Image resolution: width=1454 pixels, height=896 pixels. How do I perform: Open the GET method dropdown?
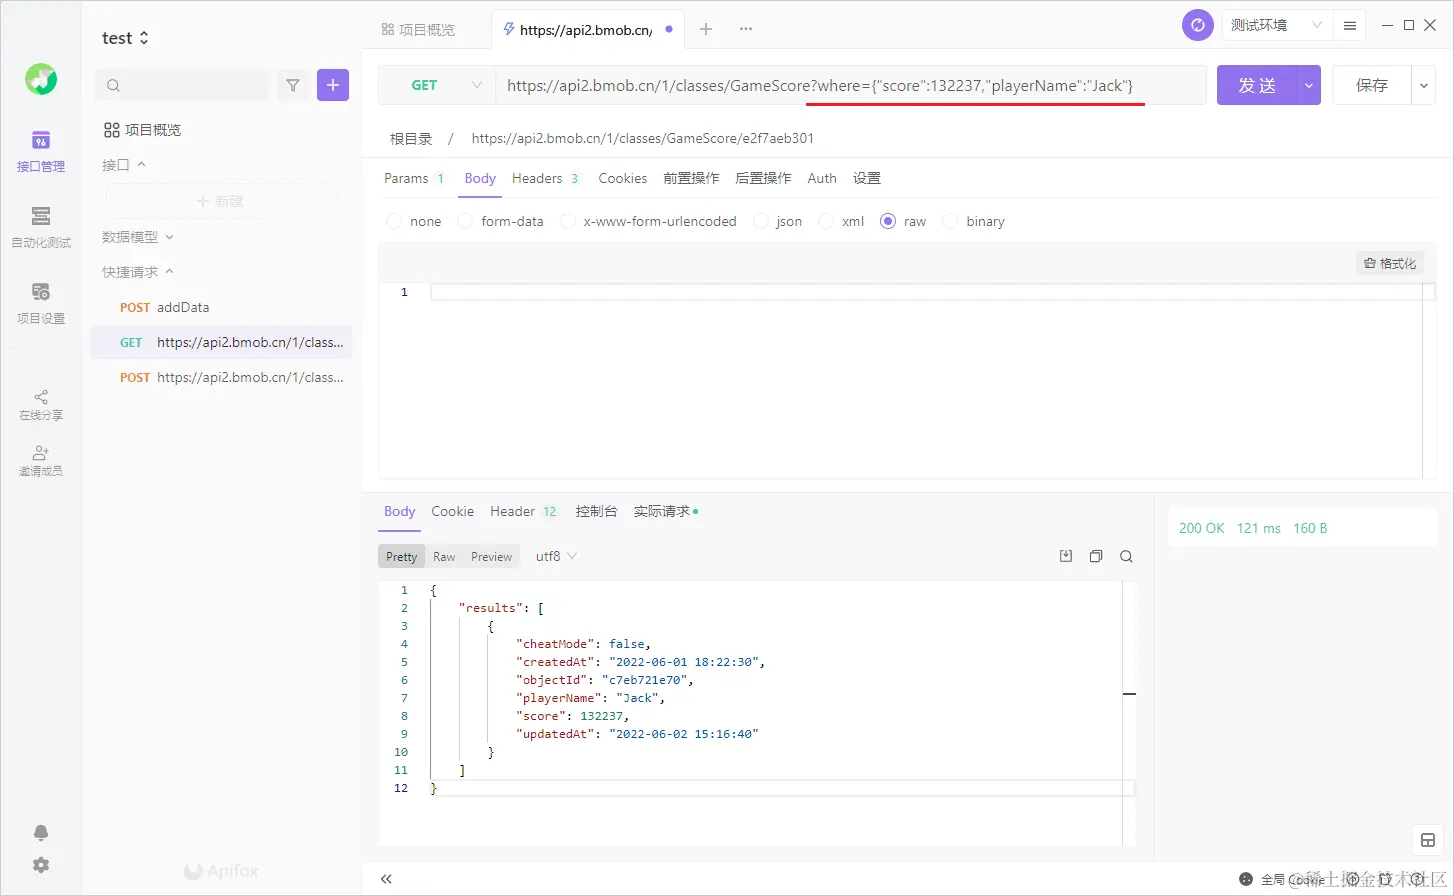point(437,85)
